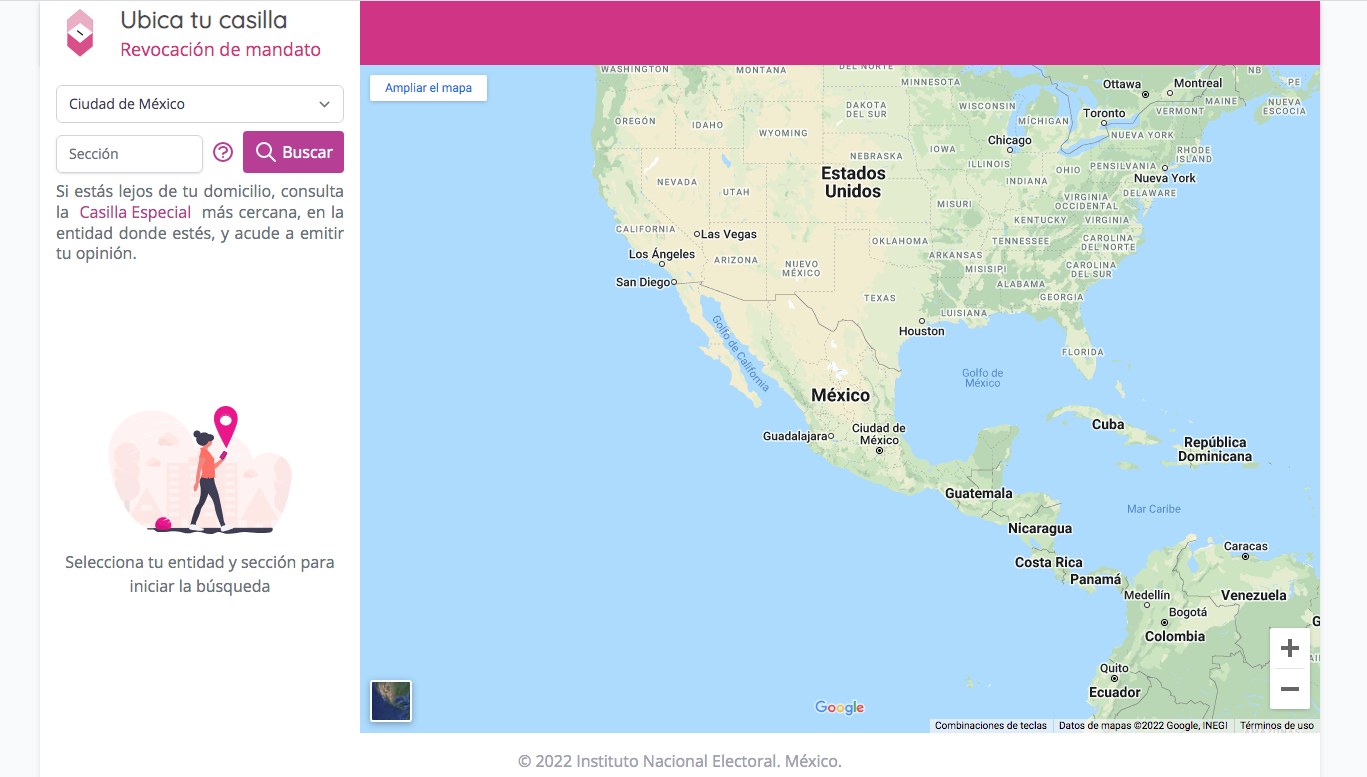Switch to satellite view thumbnail
The image size is (1367, 777).
[x=391, y=700]
